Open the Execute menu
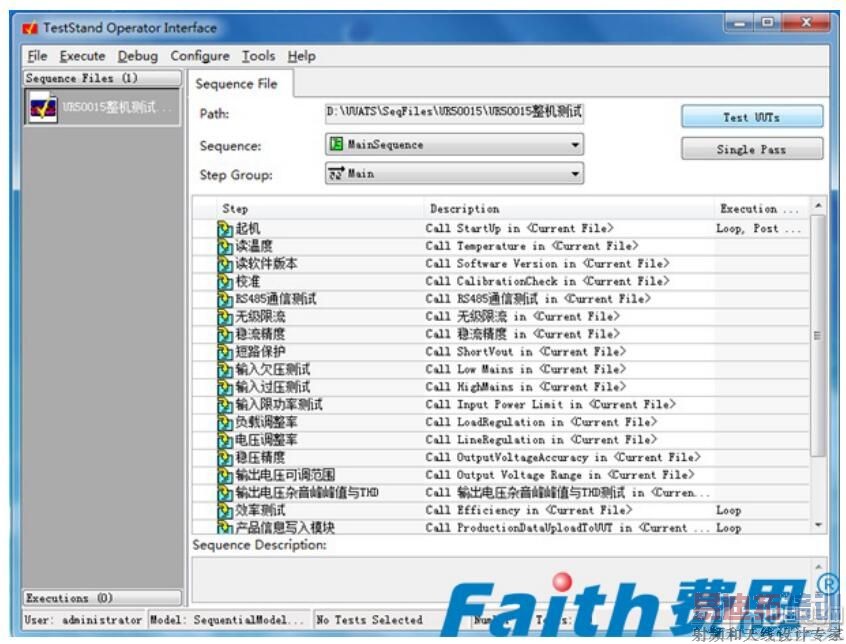 (x=83, y=56)
